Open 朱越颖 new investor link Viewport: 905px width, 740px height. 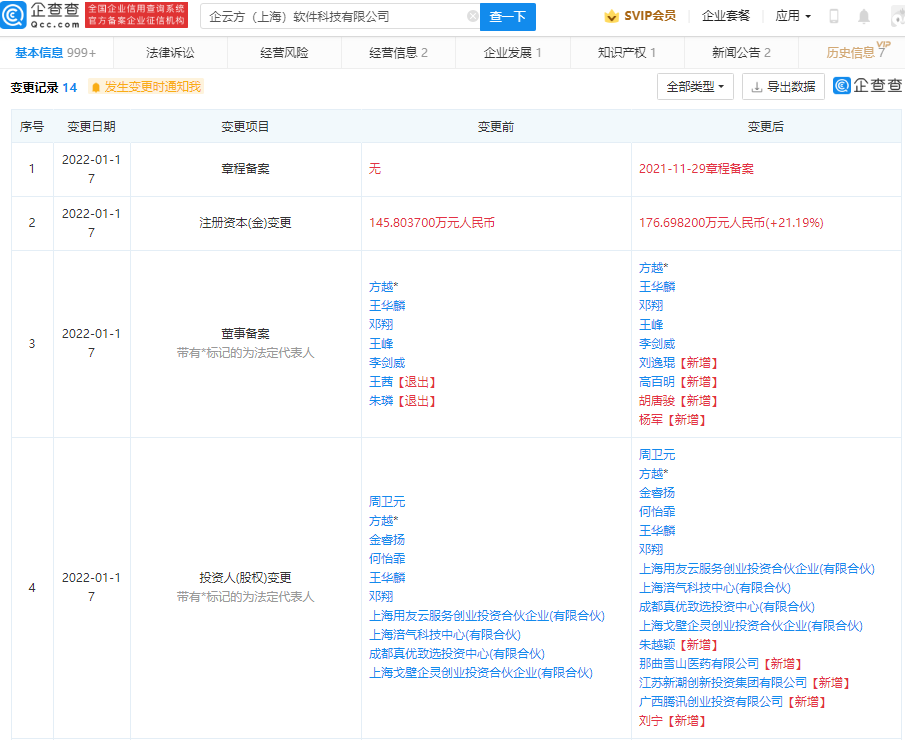[657, 644]
